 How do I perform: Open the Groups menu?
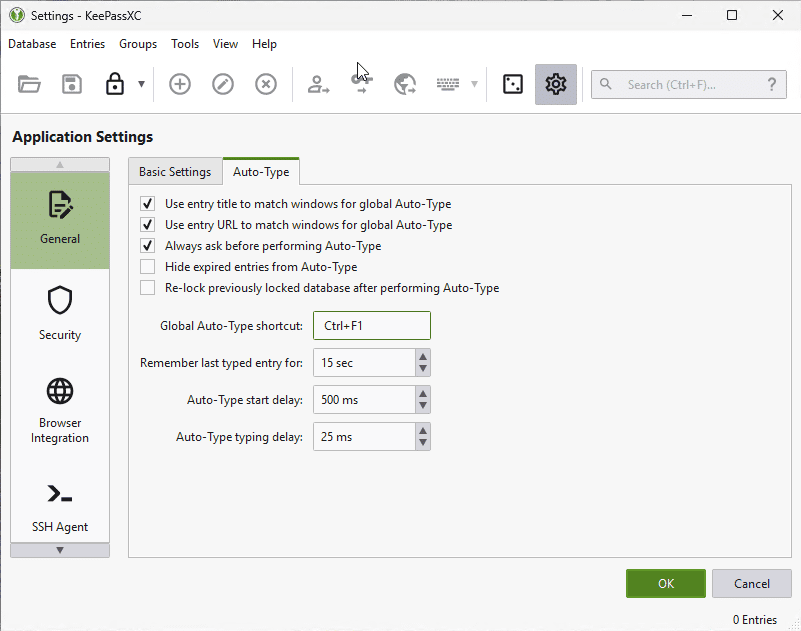pos(138,44)
